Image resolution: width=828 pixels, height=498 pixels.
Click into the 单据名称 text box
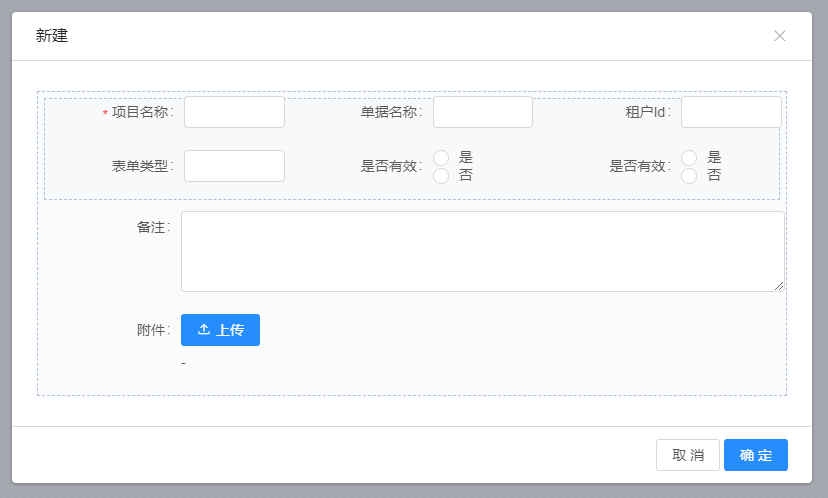click(x=482, y=112)
